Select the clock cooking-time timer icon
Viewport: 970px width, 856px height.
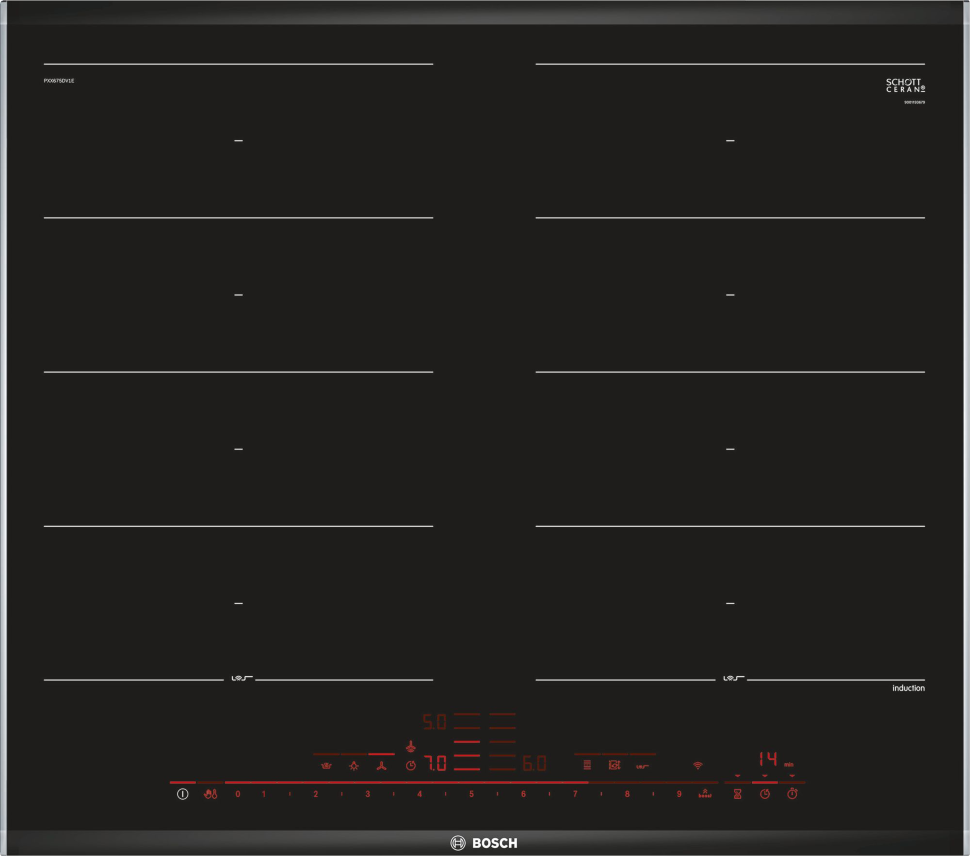pyautogui.click(x=765, y=794)
